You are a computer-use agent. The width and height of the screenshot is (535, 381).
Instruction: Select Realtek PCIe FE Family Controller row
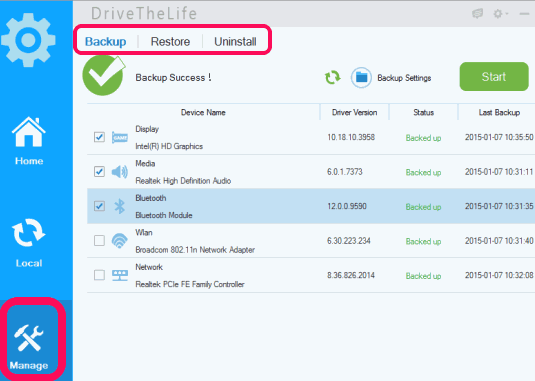click(x=311, y=275)
